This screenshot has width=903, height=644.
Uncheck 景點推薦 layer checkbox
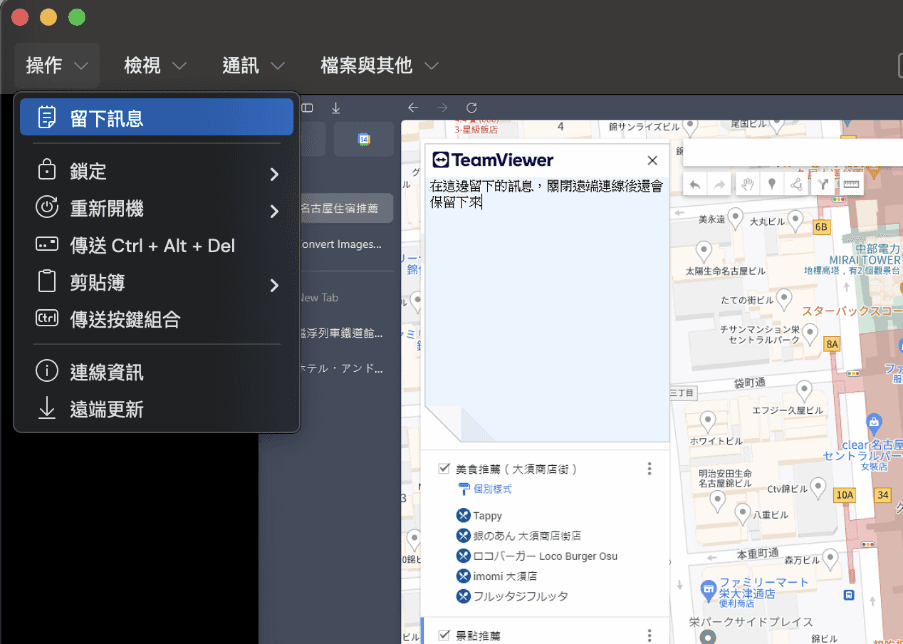[x=443, y=635]
